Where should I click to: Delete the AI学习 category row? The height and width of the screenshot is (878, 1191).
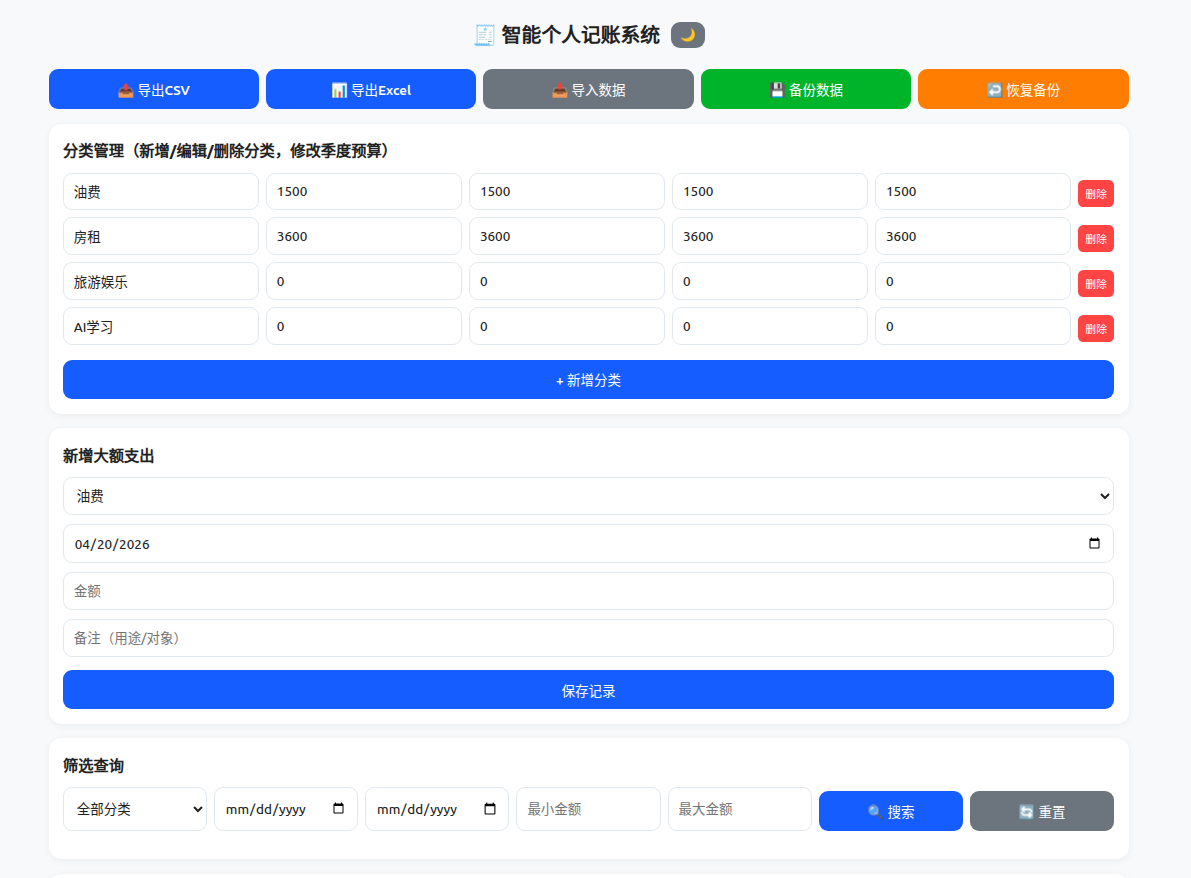pos(1095,329)
